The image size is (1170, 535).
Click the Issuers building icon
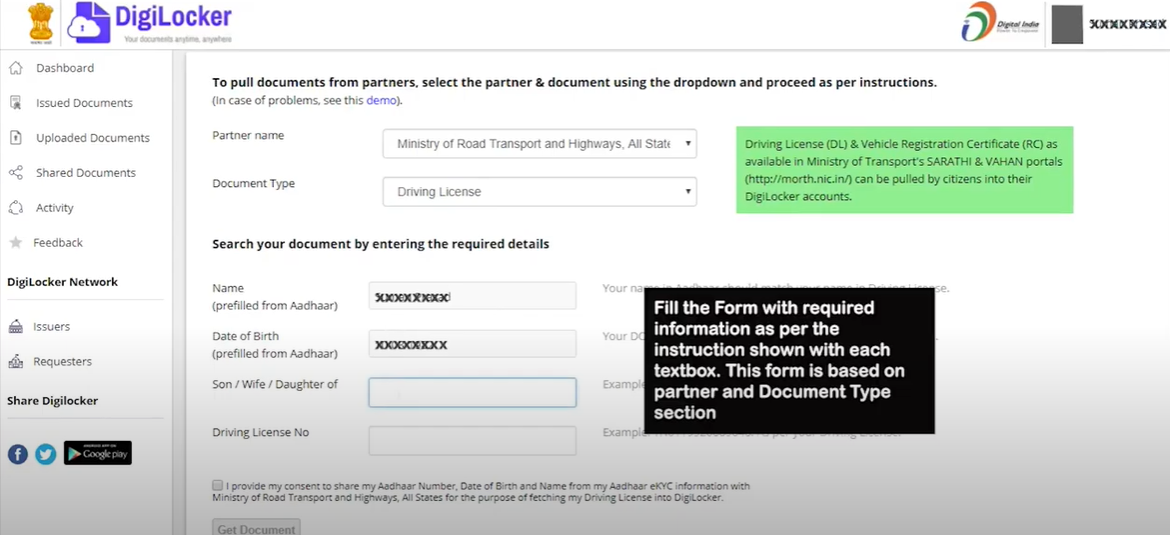(16, 327)
